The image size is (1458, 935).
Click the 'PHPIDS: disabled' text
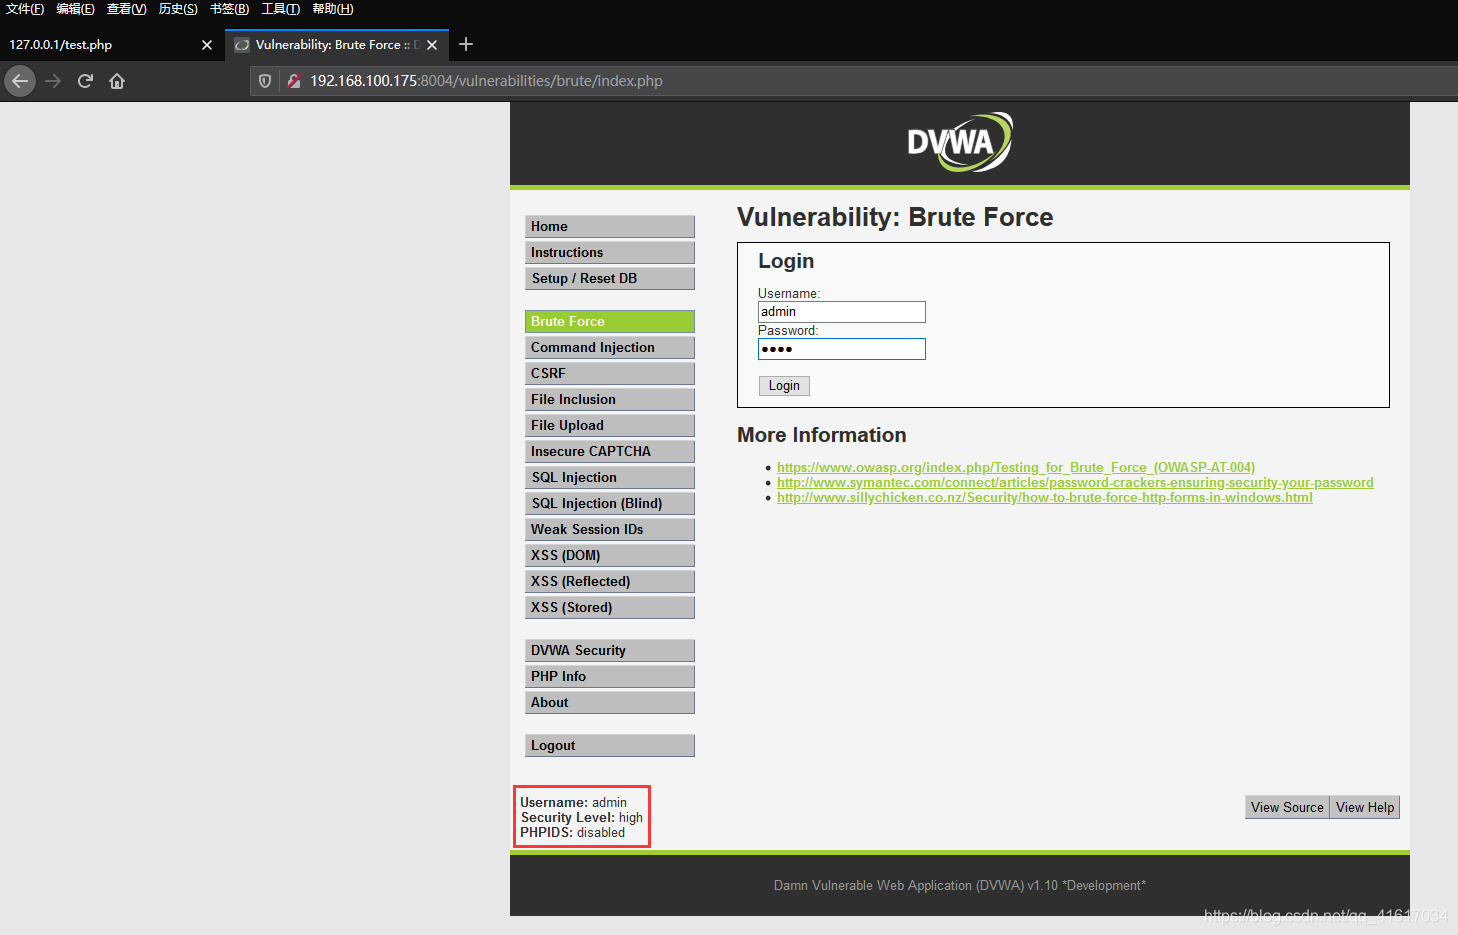tap(572, 832)
